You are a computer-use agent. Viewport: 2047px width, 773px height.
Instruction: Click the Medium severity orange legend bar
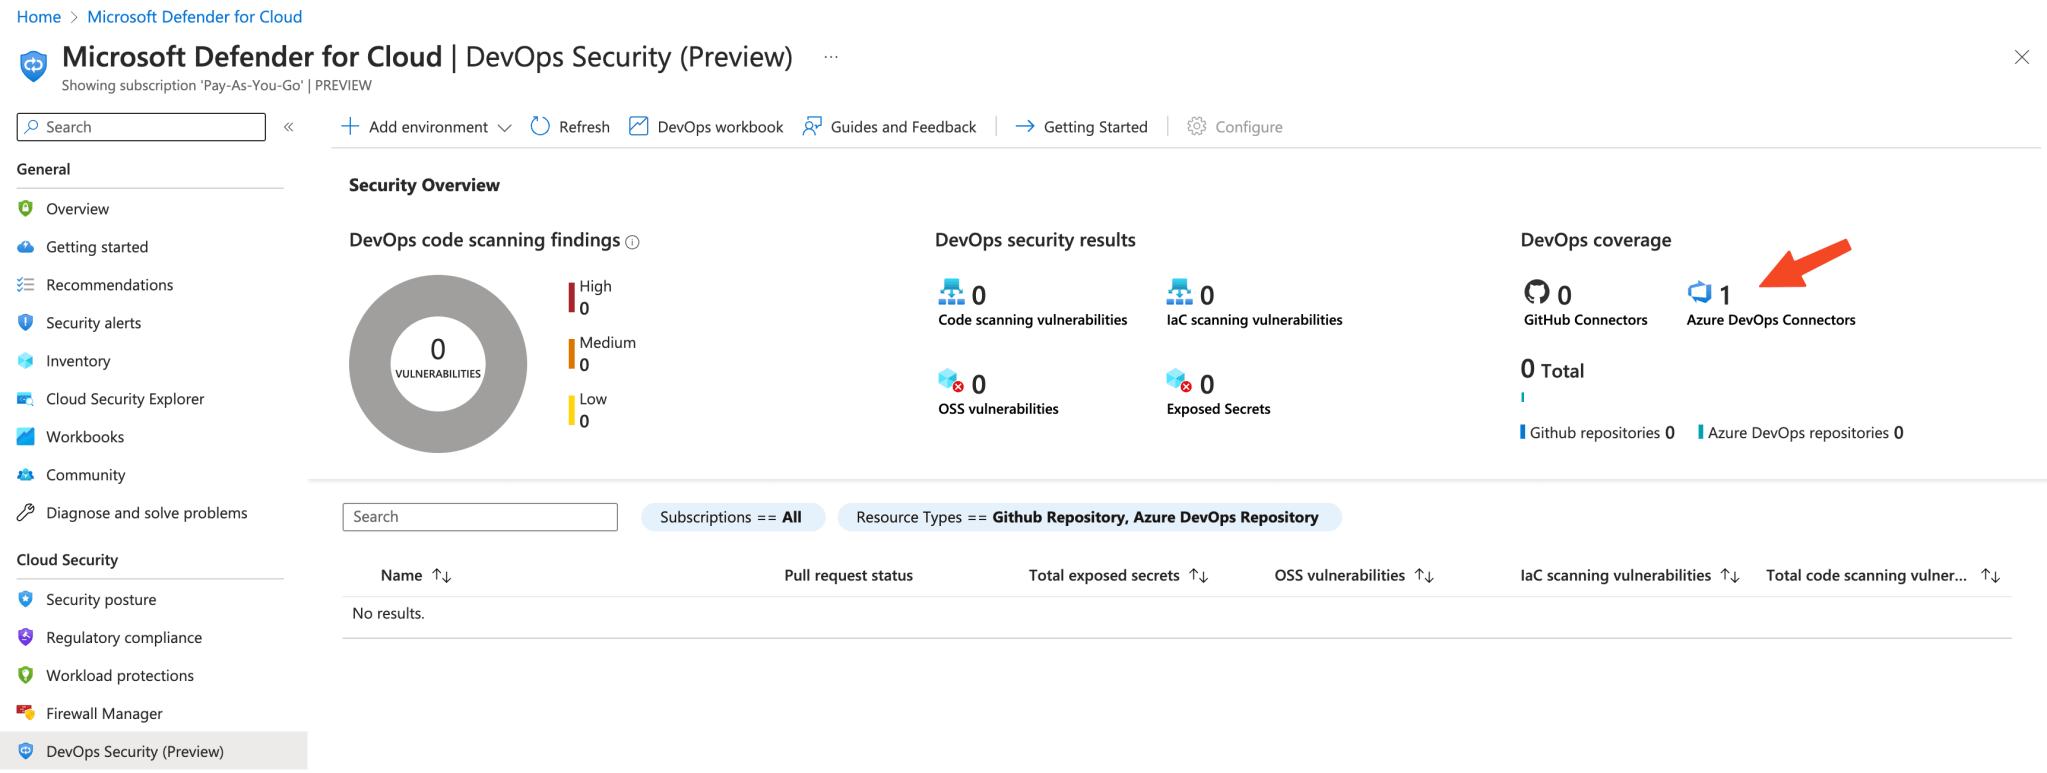coord(572,354)
